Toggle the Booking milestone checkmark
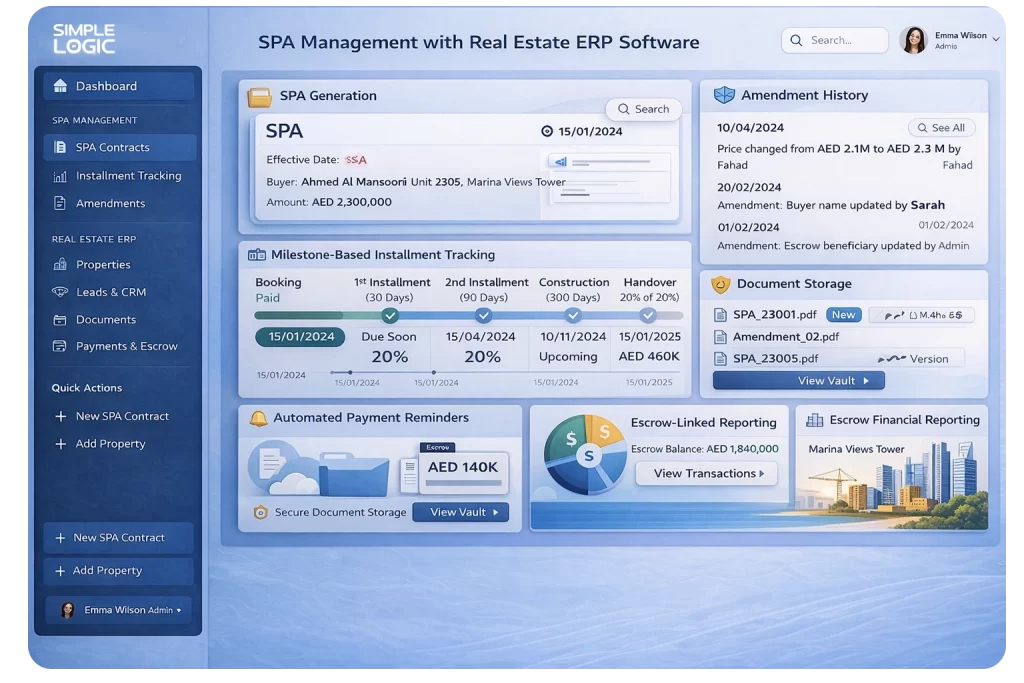 coord(389,315)
